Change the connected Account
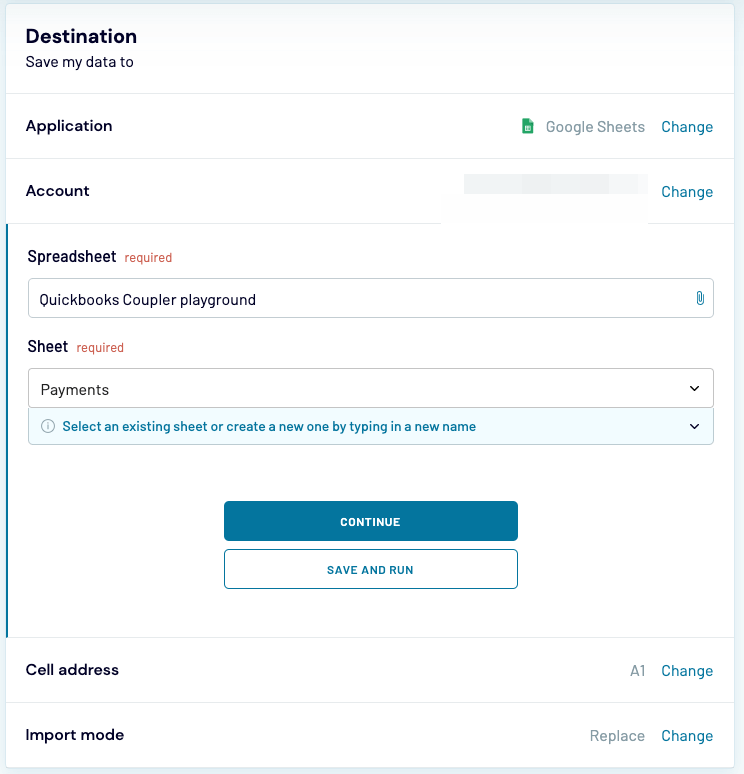Screen dimensions: 744x774 pyautogui.click(x=687, y=192)
